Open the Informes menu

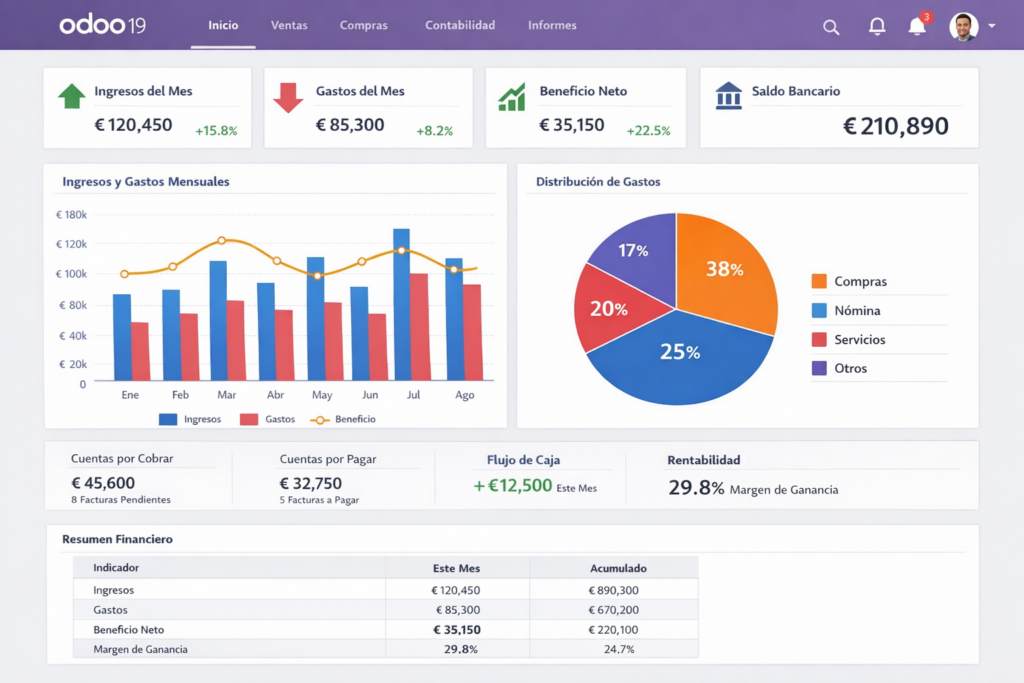pyautogui.click(x=551, y=26)
